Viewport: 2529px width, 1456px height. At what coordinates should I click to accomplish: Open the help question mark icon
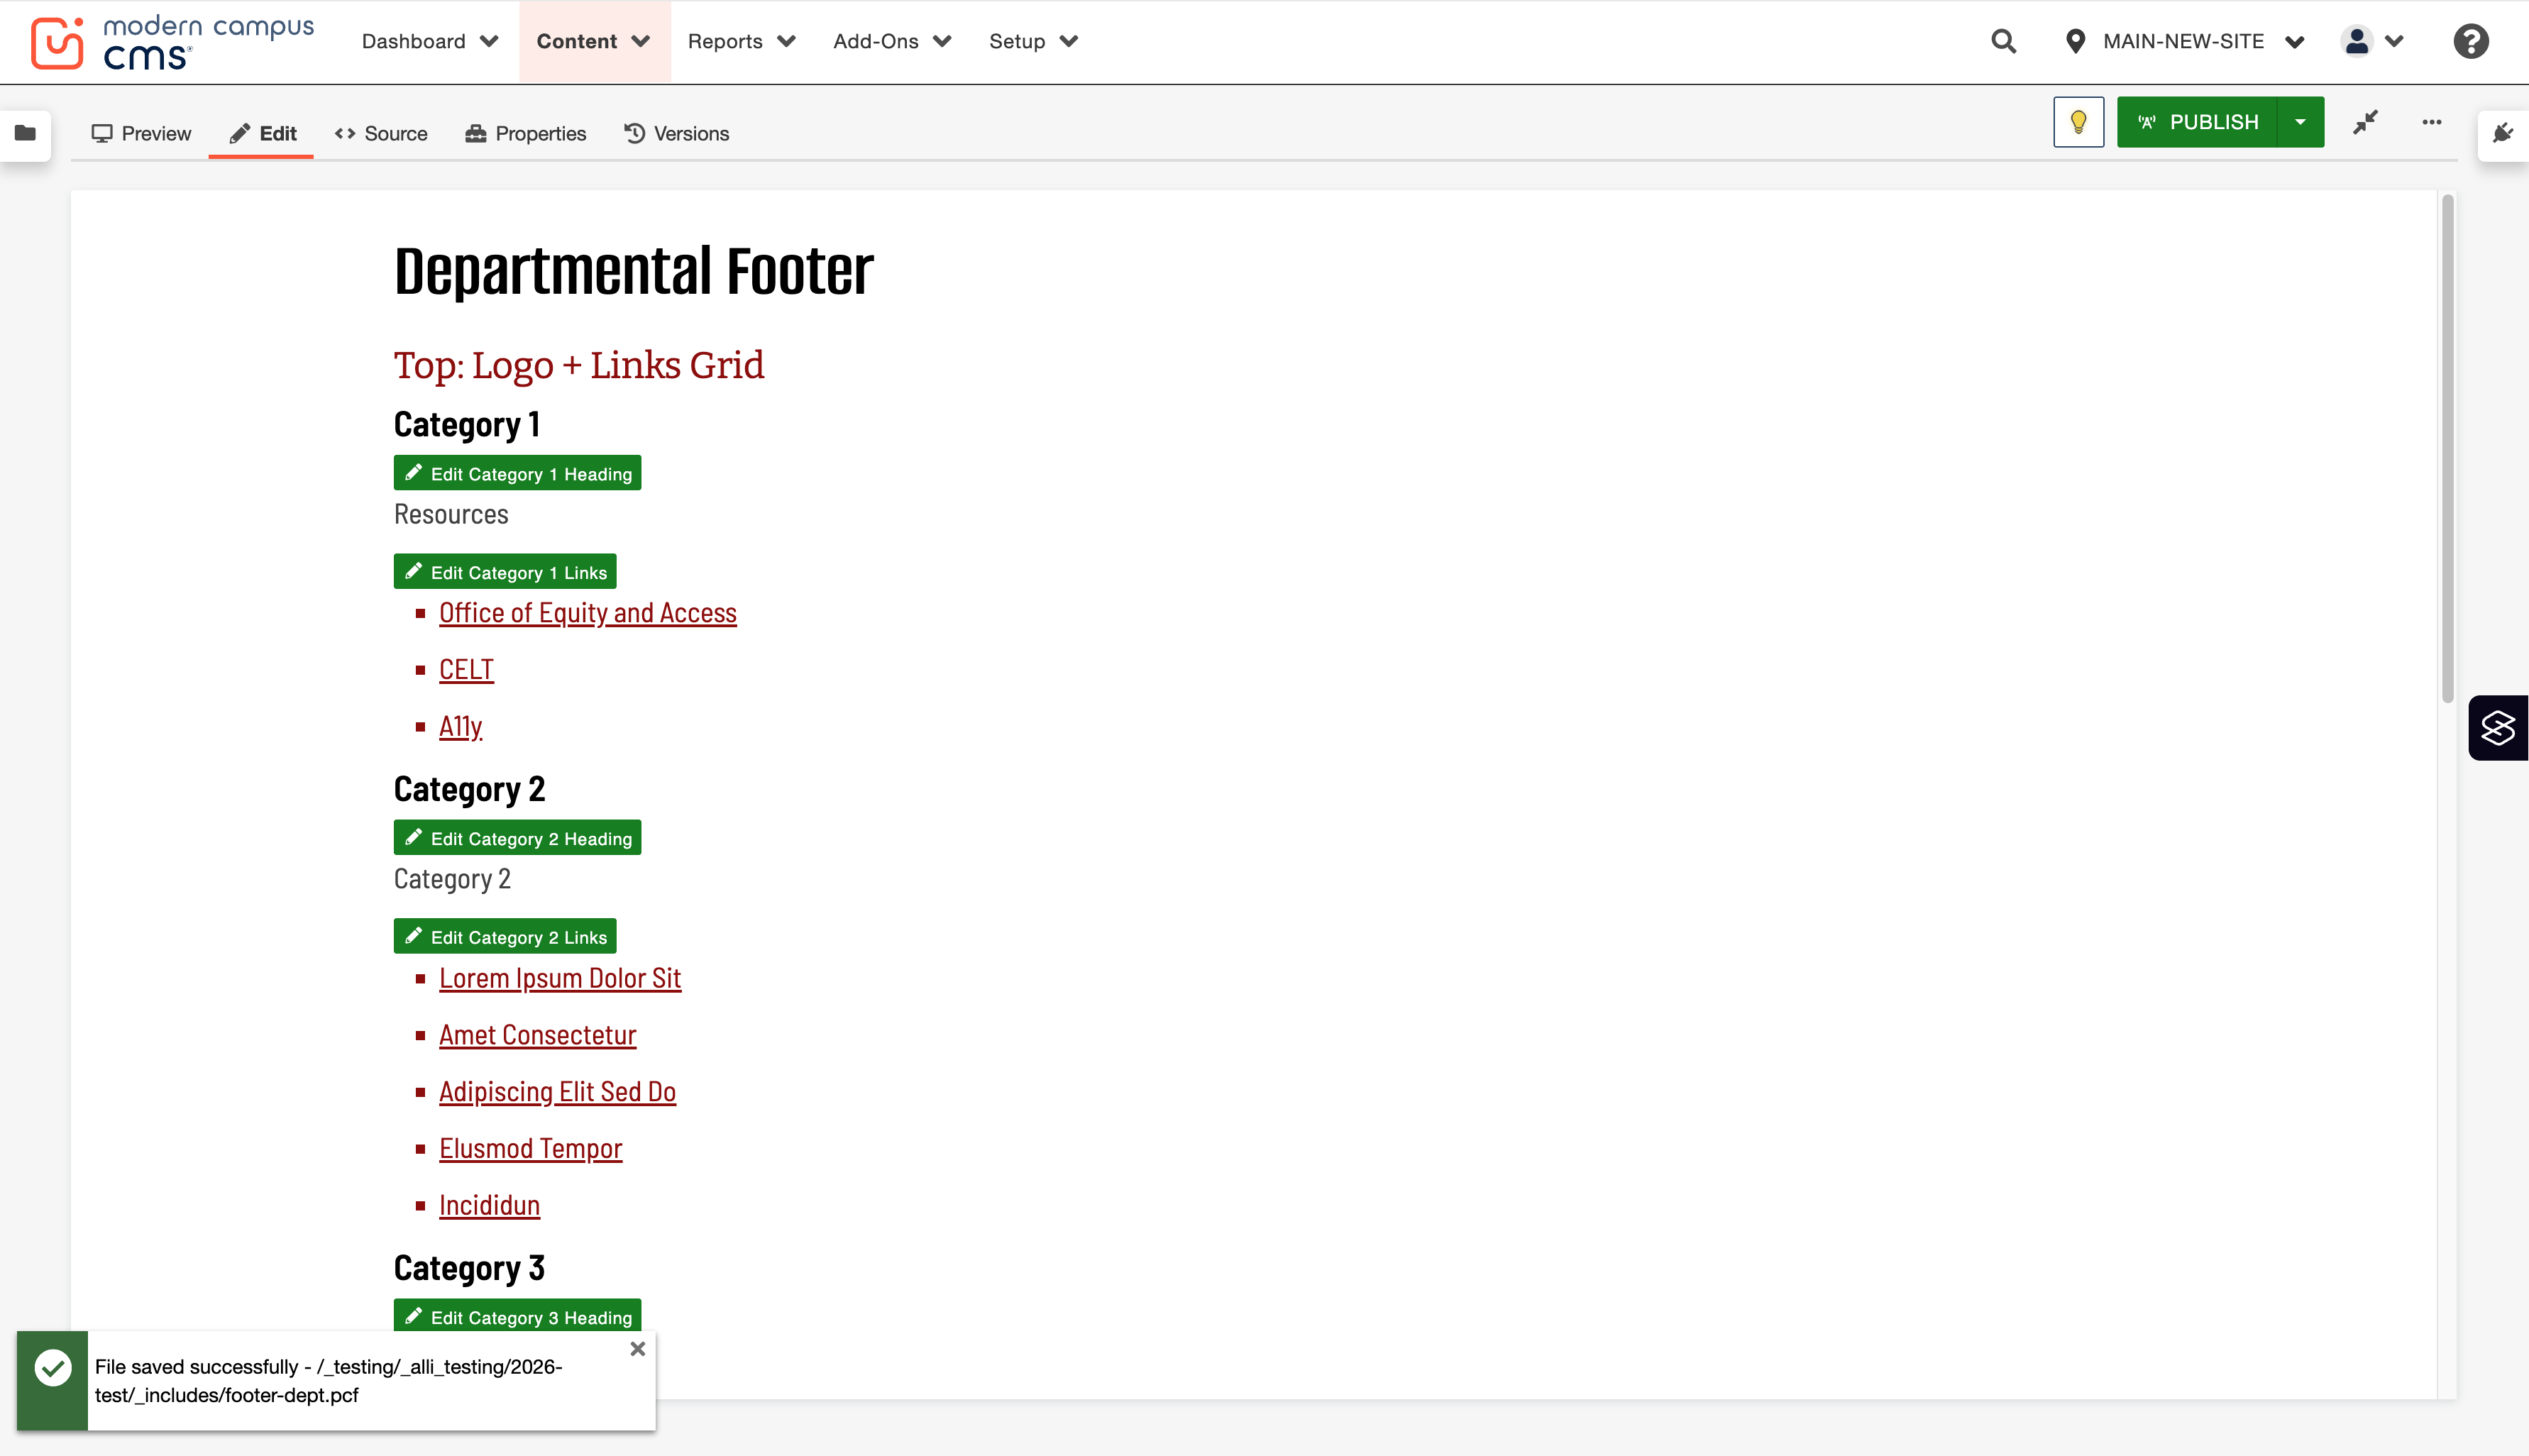(x=2470, y=41)
